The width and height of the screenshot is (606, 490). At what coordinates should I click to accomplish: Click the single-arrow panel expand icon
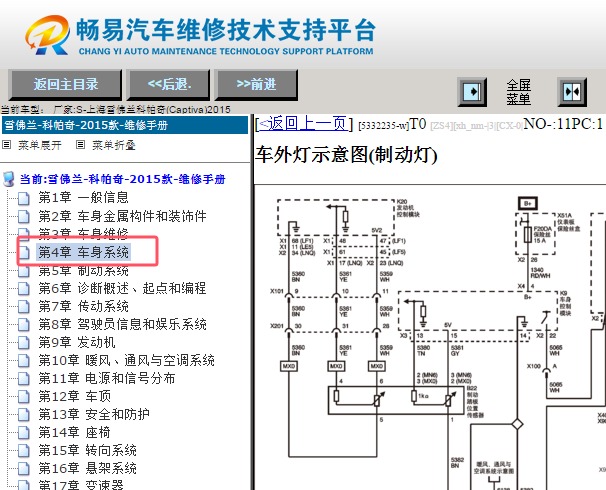(472, 92)
